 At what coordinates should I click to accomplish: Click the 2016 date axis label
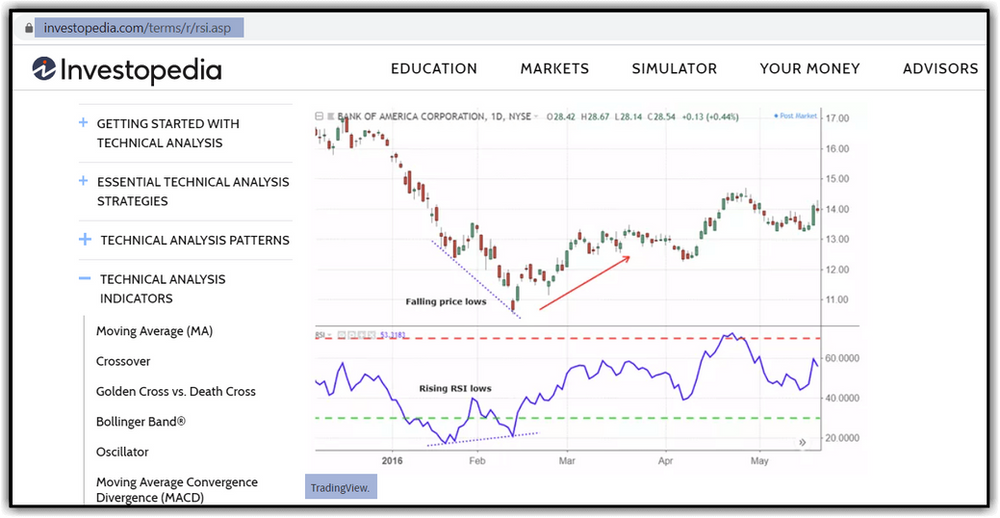tap(393, 460)
